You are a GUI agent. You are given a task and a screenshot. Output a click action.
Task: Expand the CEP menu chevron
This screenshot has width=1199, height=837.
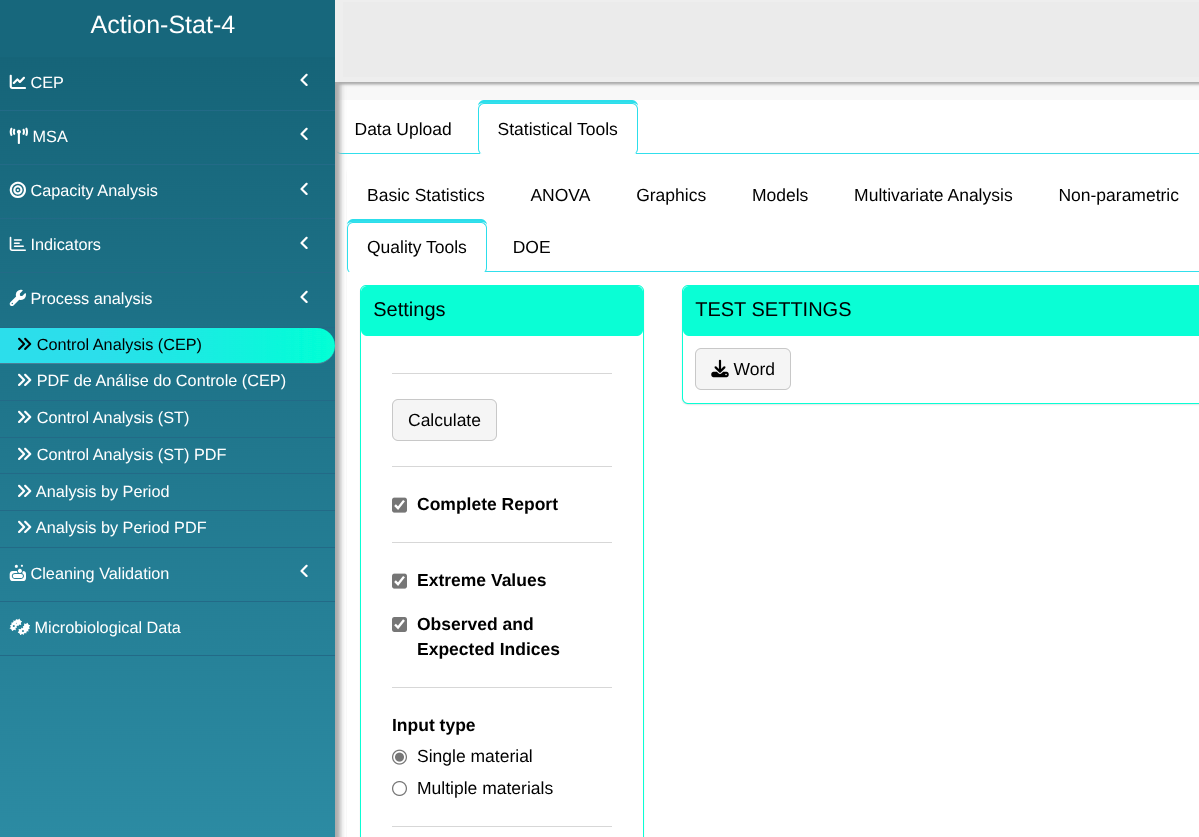(304, 80)
